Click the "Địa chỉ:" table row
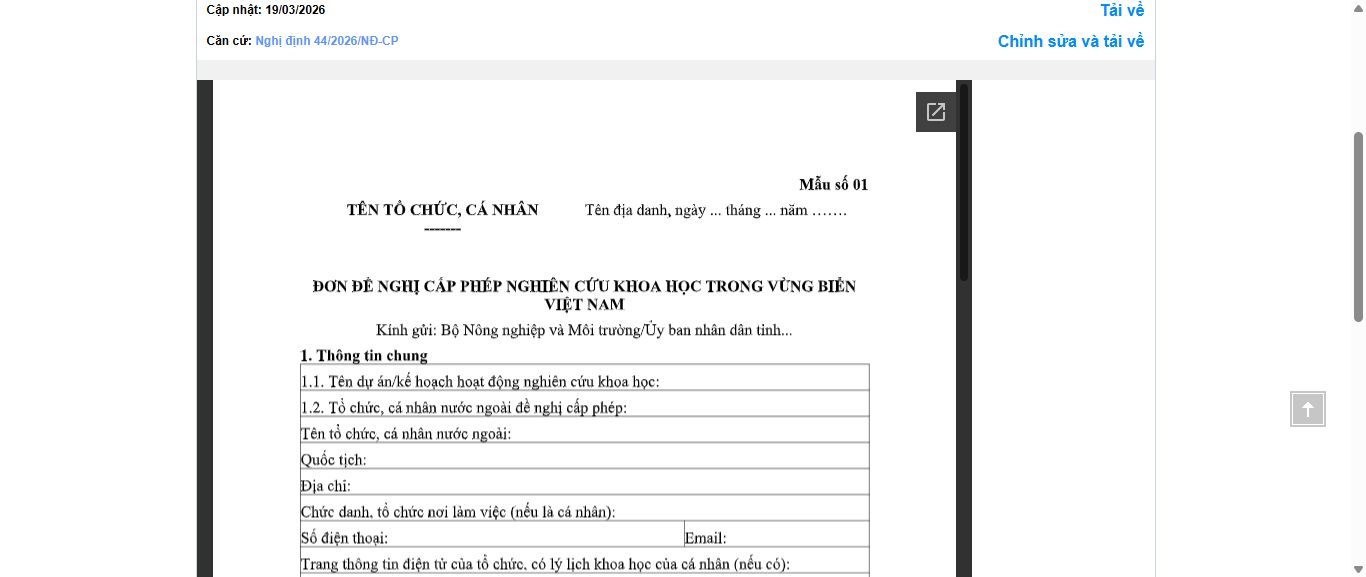This screenshot has width=1366, height=577. (x=584, y=482)
